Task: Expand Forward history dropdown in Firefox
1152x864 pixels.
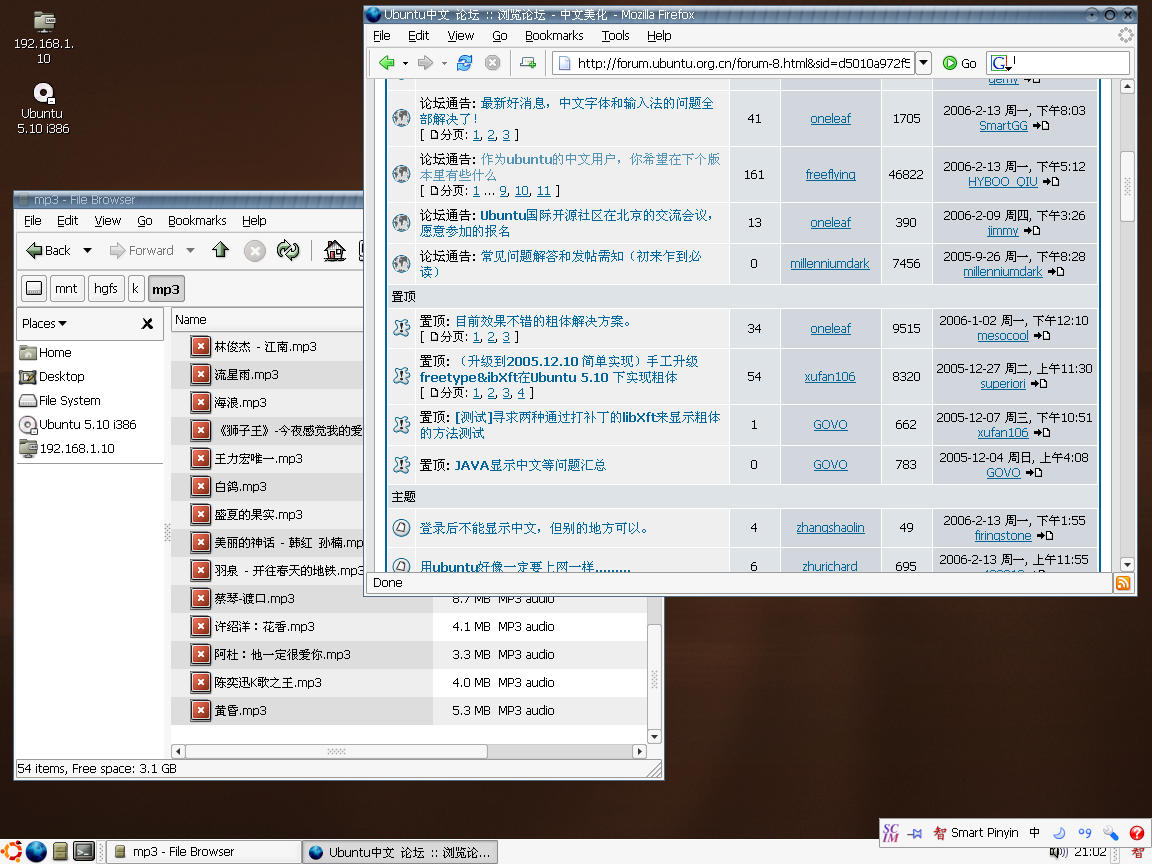Action: (444, 63)
